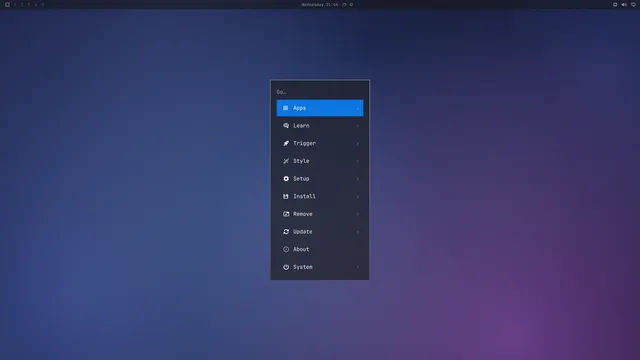Click the brush icon beside Style
Viewport: 640px width, 360px height.
[286, 161]
